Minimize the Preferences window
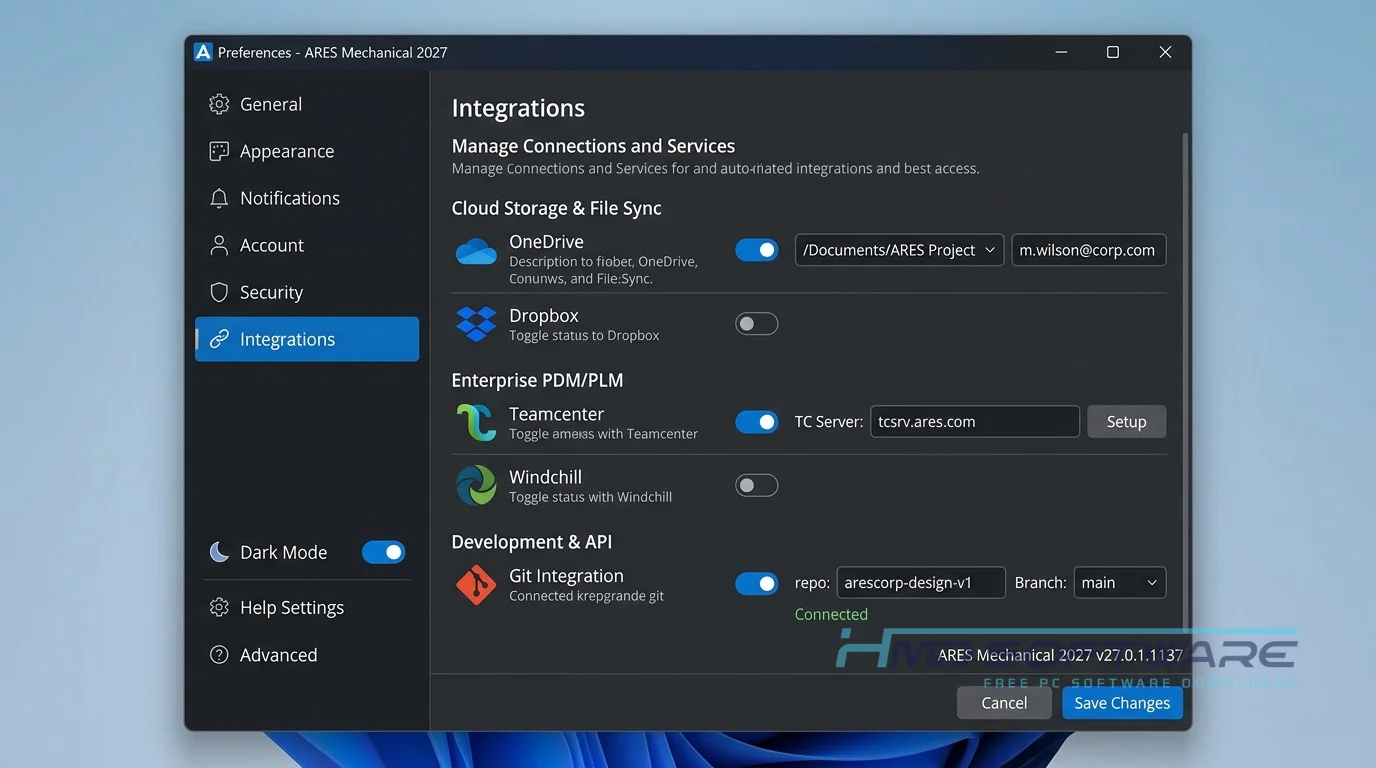1376x768 pixels. click(1060, 52)
